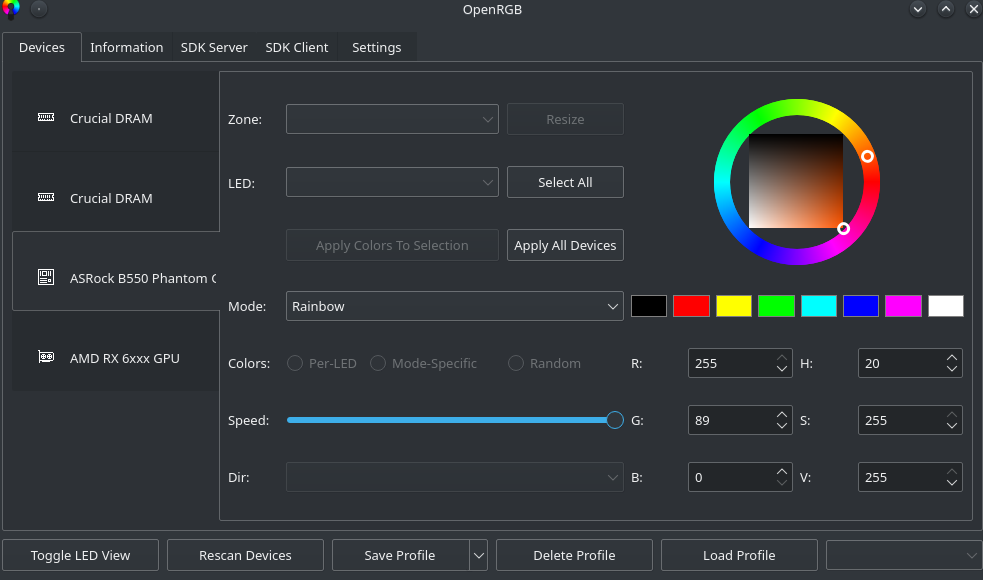Decrease the G value with down arrow
This screenshot has height=580, width=983.
coord(782,426)
